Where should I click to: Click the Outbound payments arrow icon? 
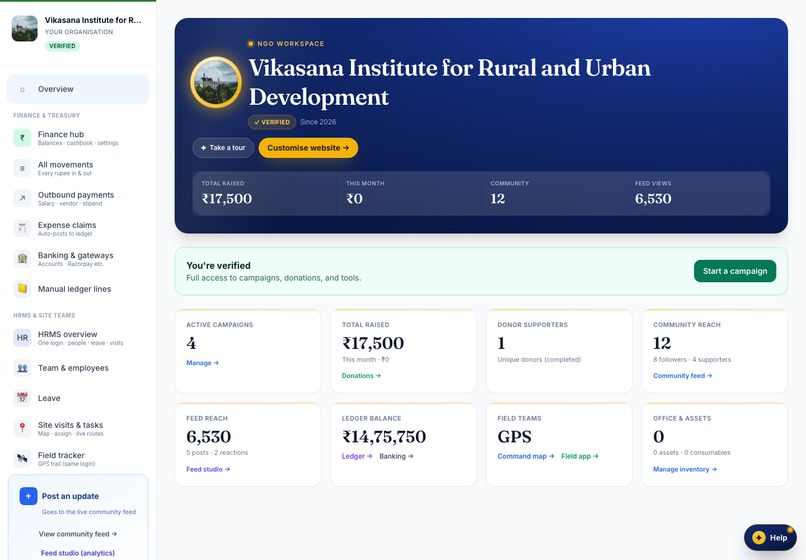[22, 198]
